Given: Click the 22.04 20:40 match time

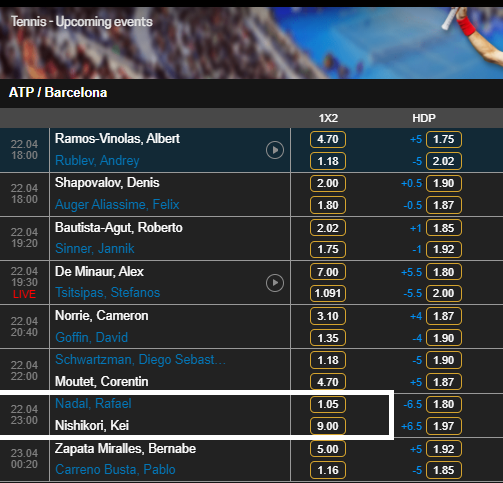Looking at the screenshot, I should [x=24, y=327].
